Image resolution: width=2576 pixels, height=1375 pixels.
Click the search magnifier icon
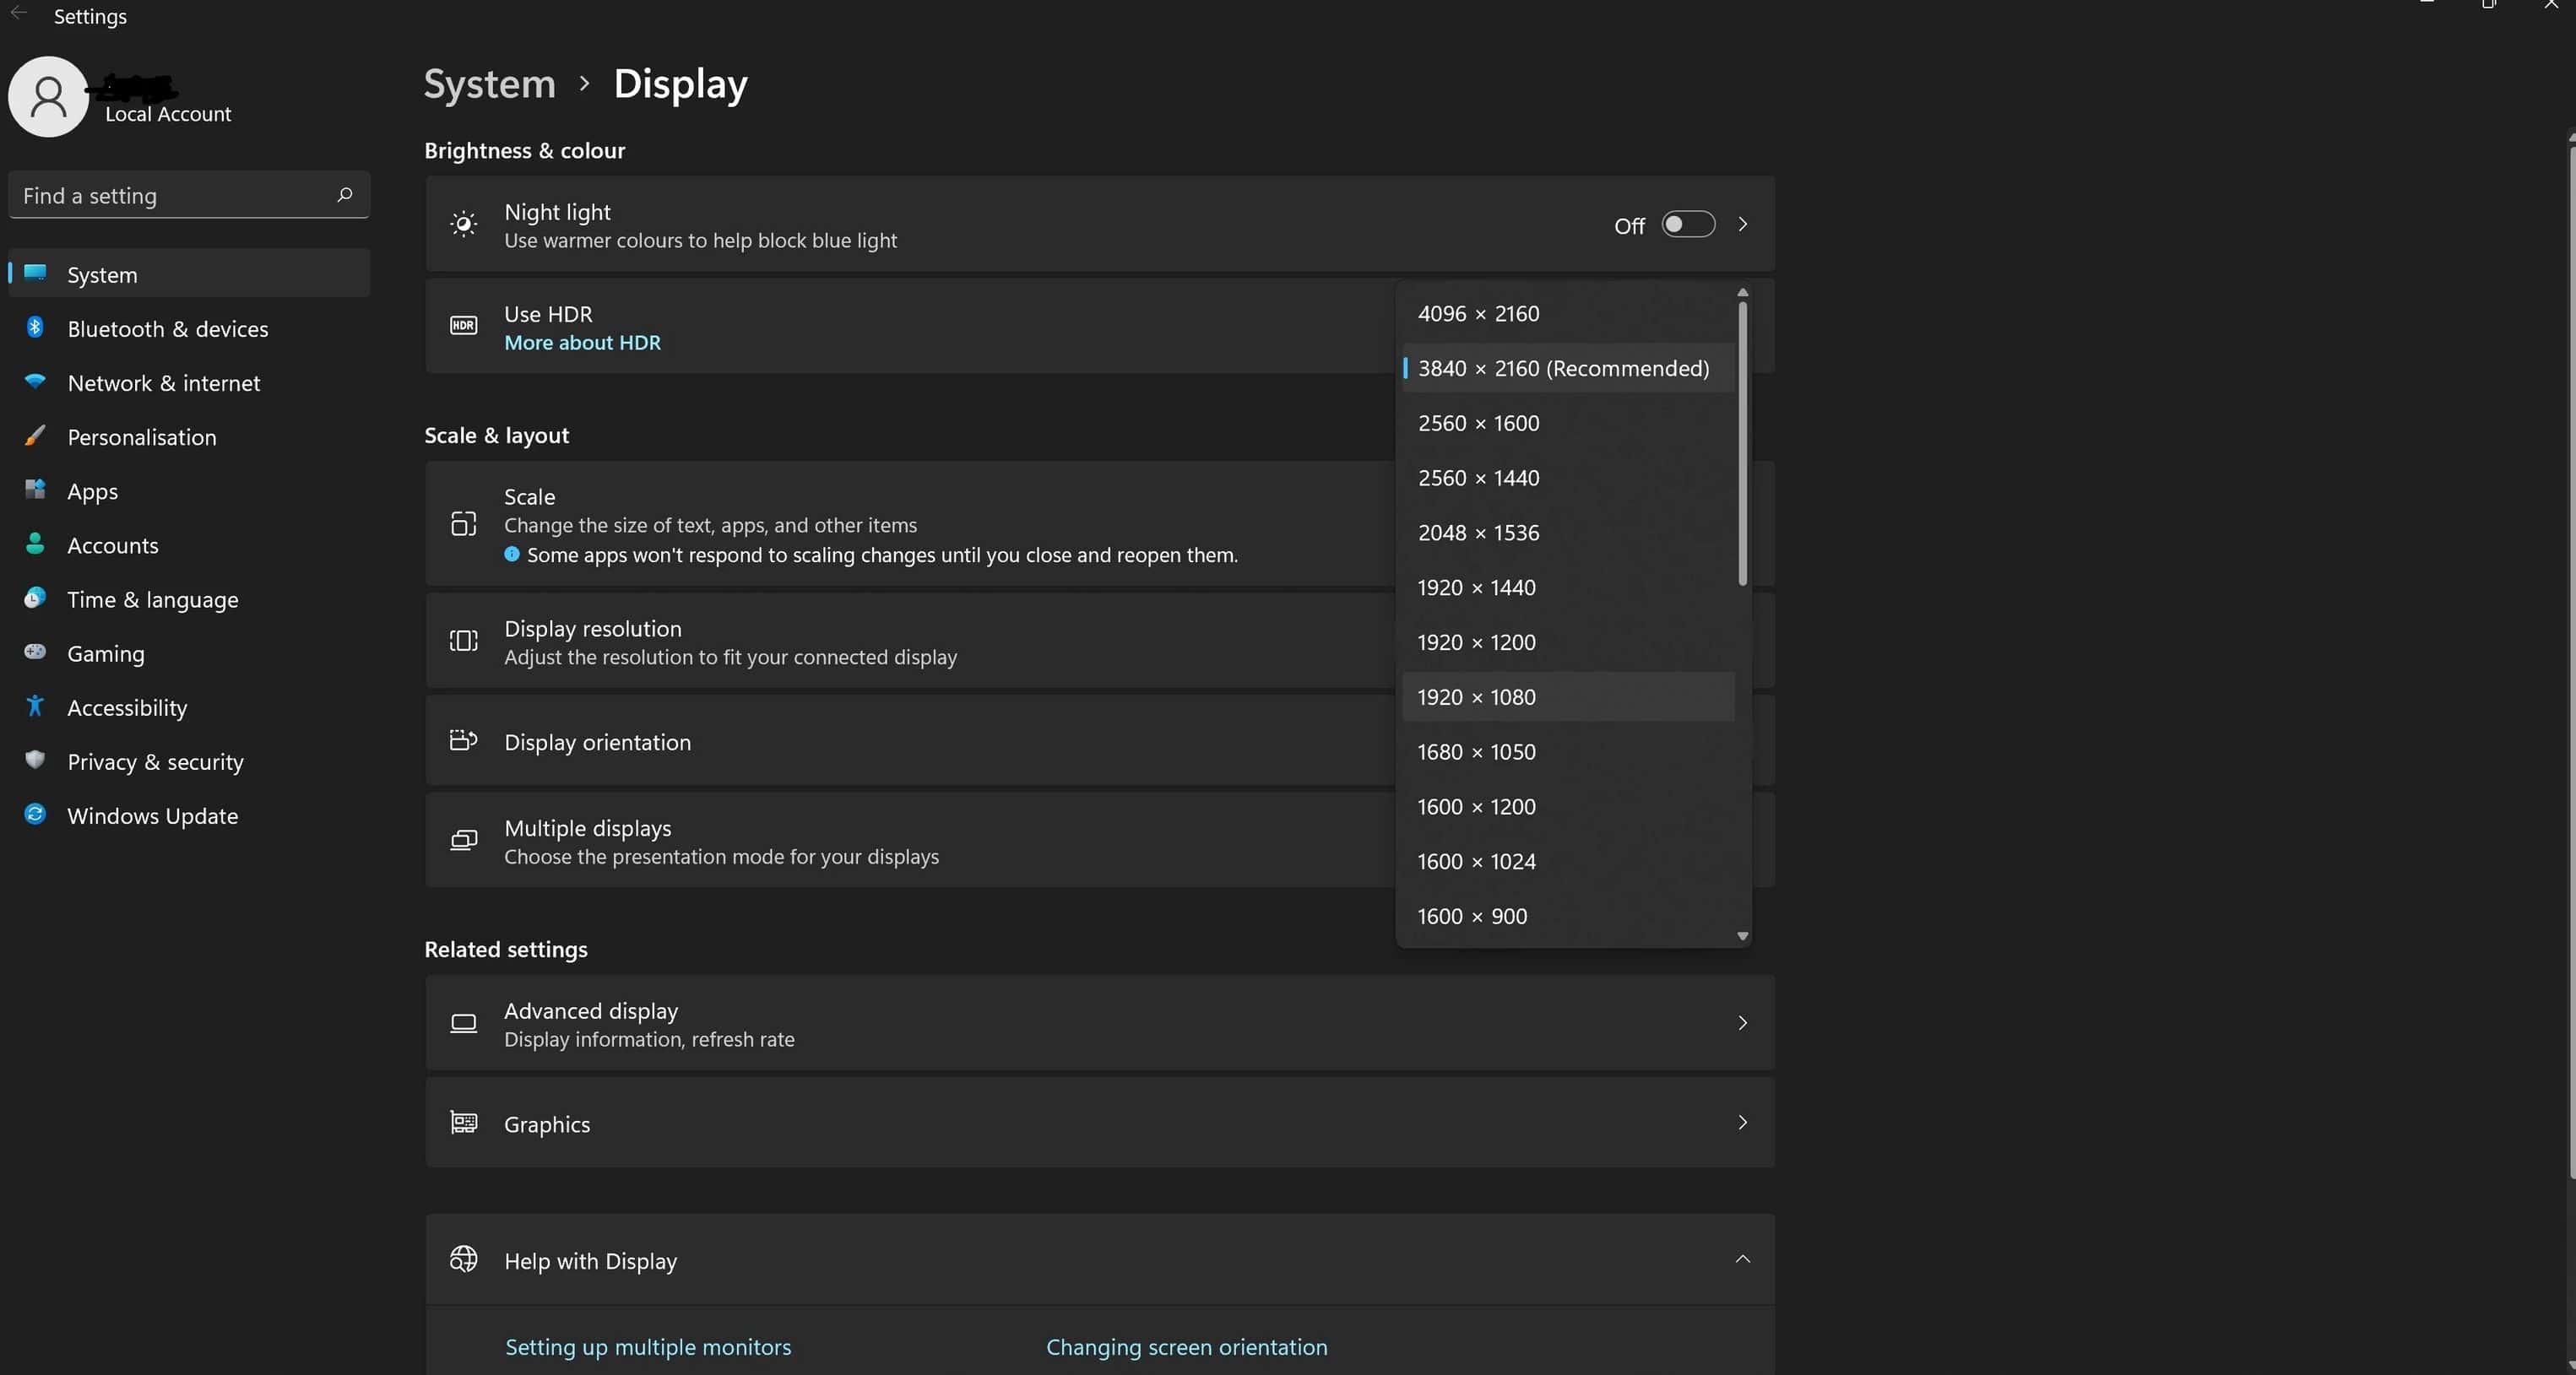[x=345, y=195]
